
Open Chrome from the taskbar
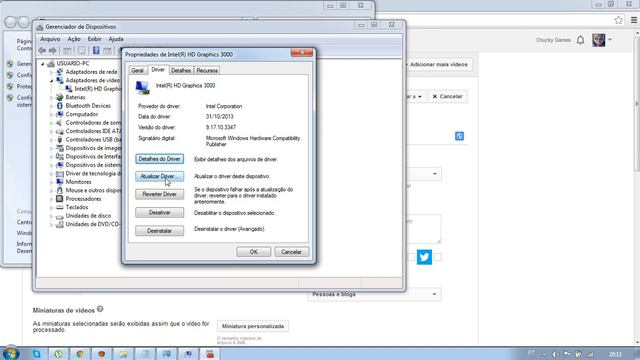pos(80,354)
